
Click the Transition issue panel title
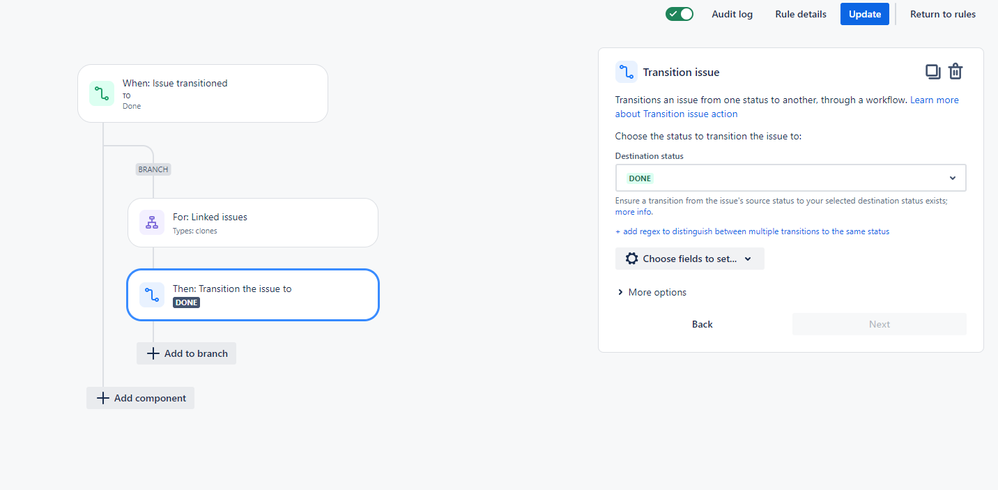[x=681, y=73]
